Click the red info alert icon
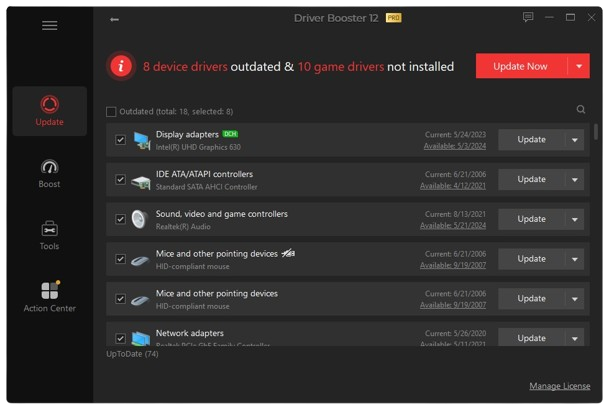 point(121,66)
